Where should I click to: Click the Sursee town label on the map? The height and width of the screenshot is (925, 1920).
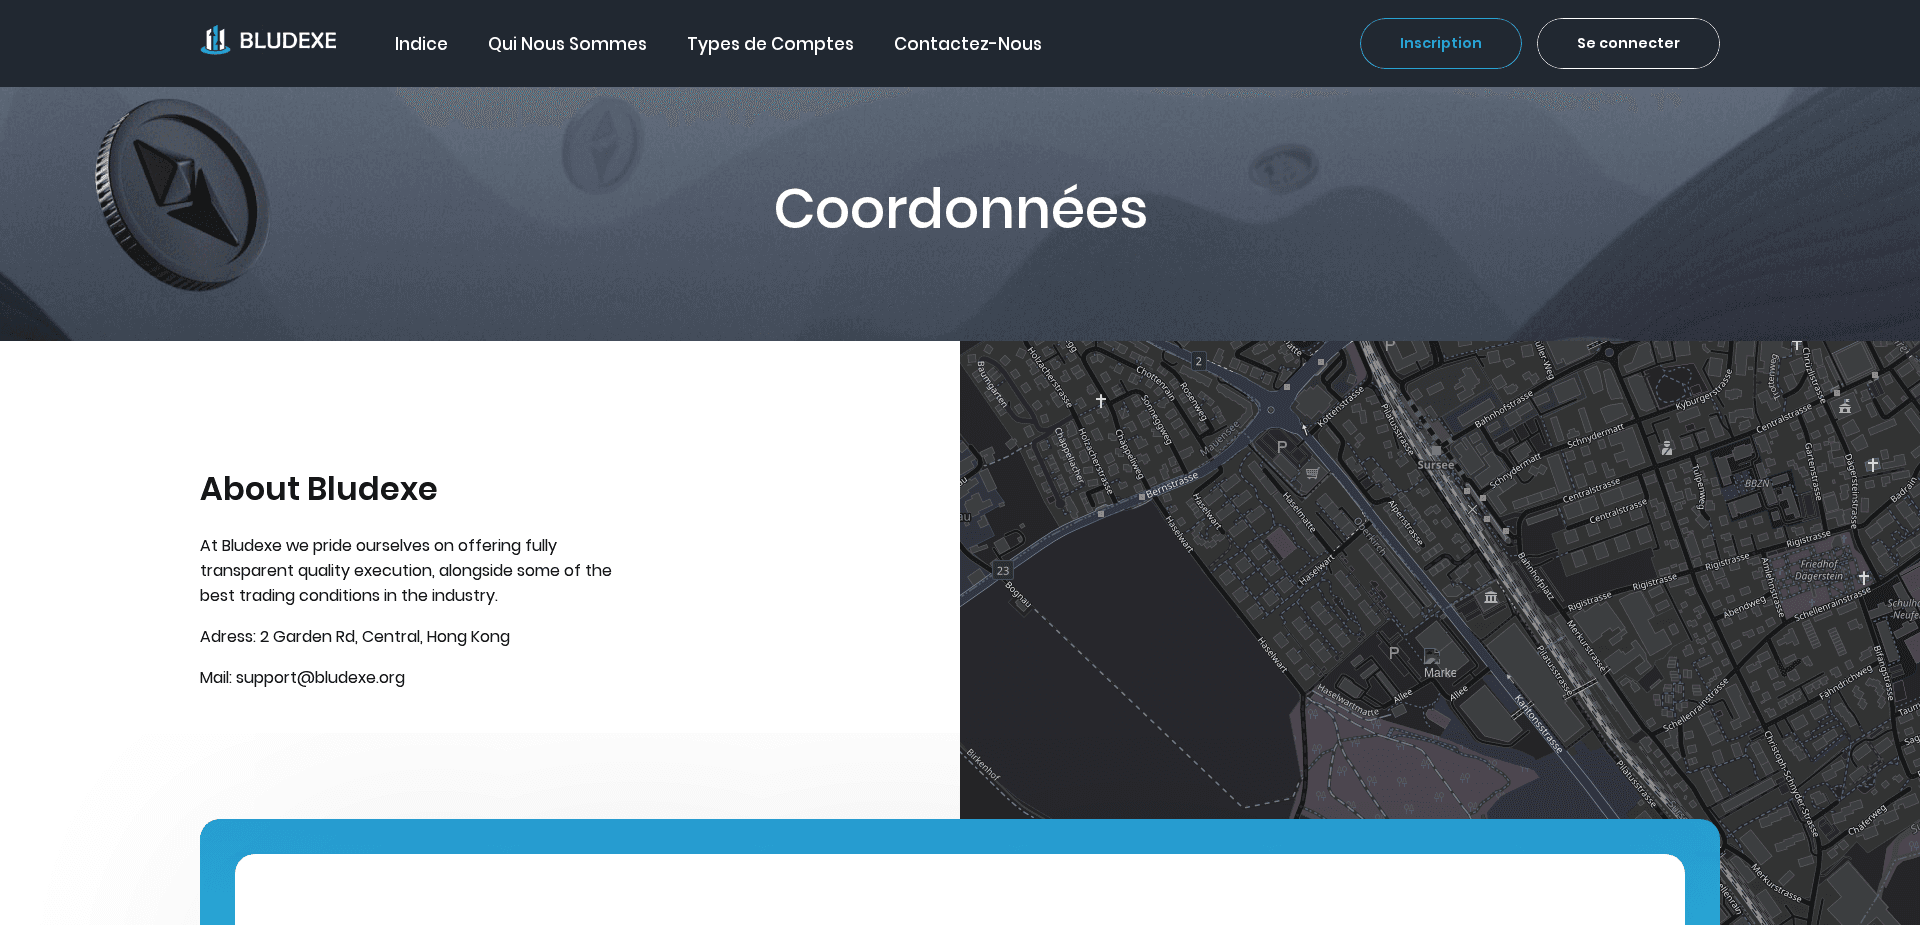coord(1435,465)
